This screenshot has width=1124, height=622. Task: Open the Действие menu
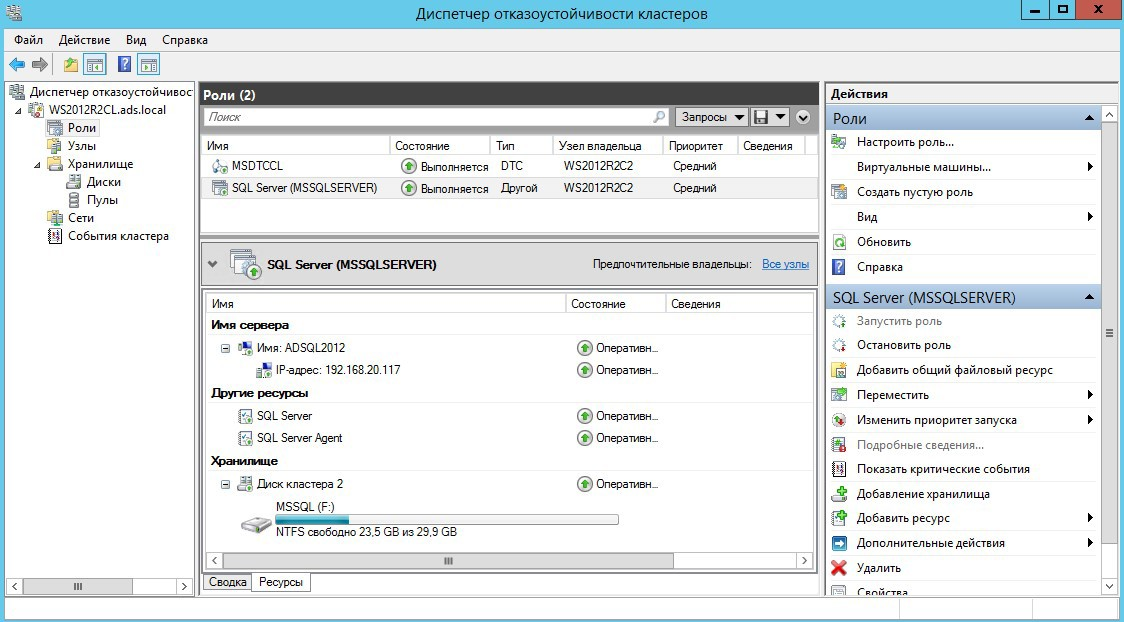(x=84, y=40)
